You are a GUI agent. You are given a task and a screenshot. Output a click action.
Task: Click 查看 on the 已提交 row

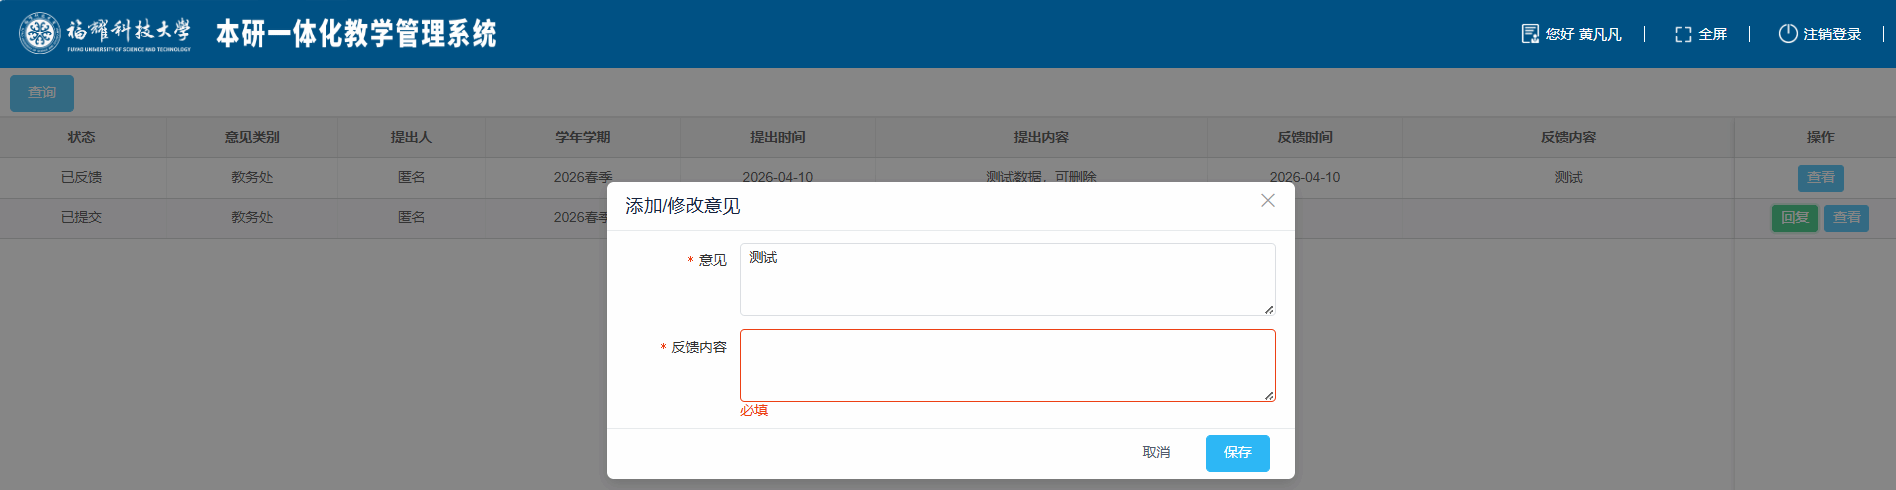pyautogui.click(x=1846, y=218)
